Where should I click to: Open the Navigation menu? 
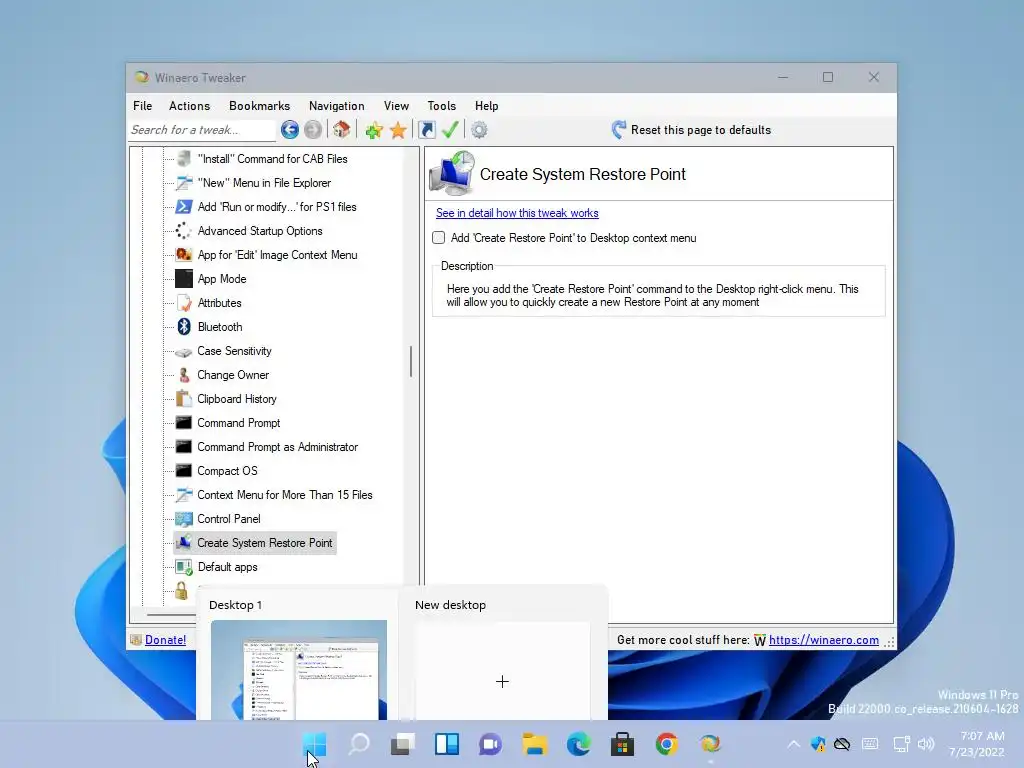pos(336,106)
